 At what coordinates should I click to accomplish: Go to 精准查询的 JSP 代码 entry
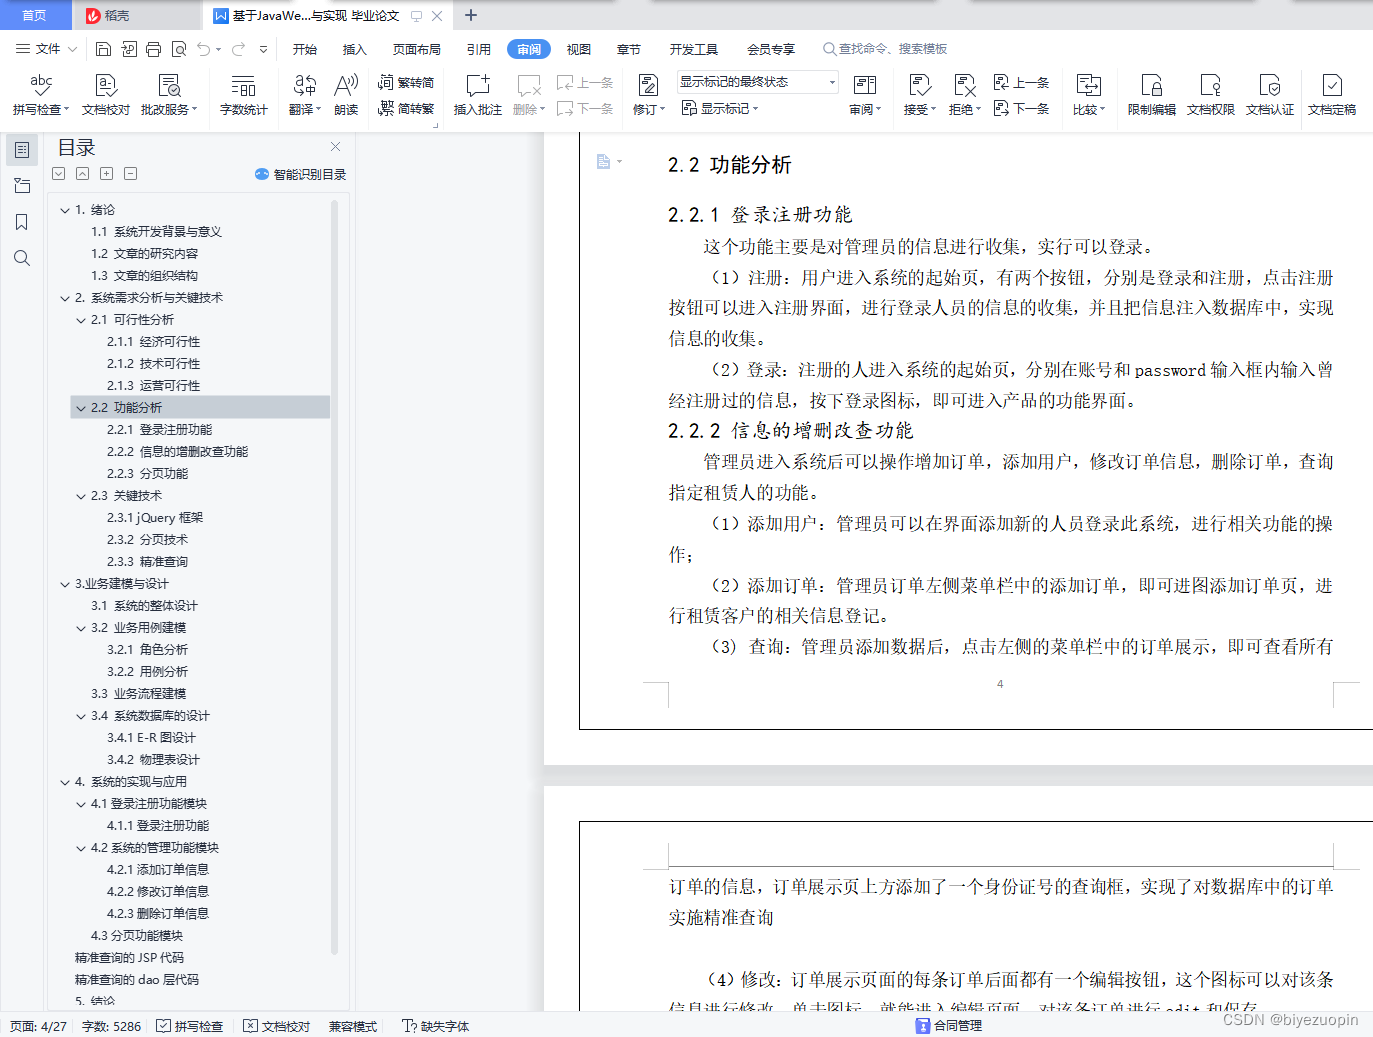pos(129,958)
